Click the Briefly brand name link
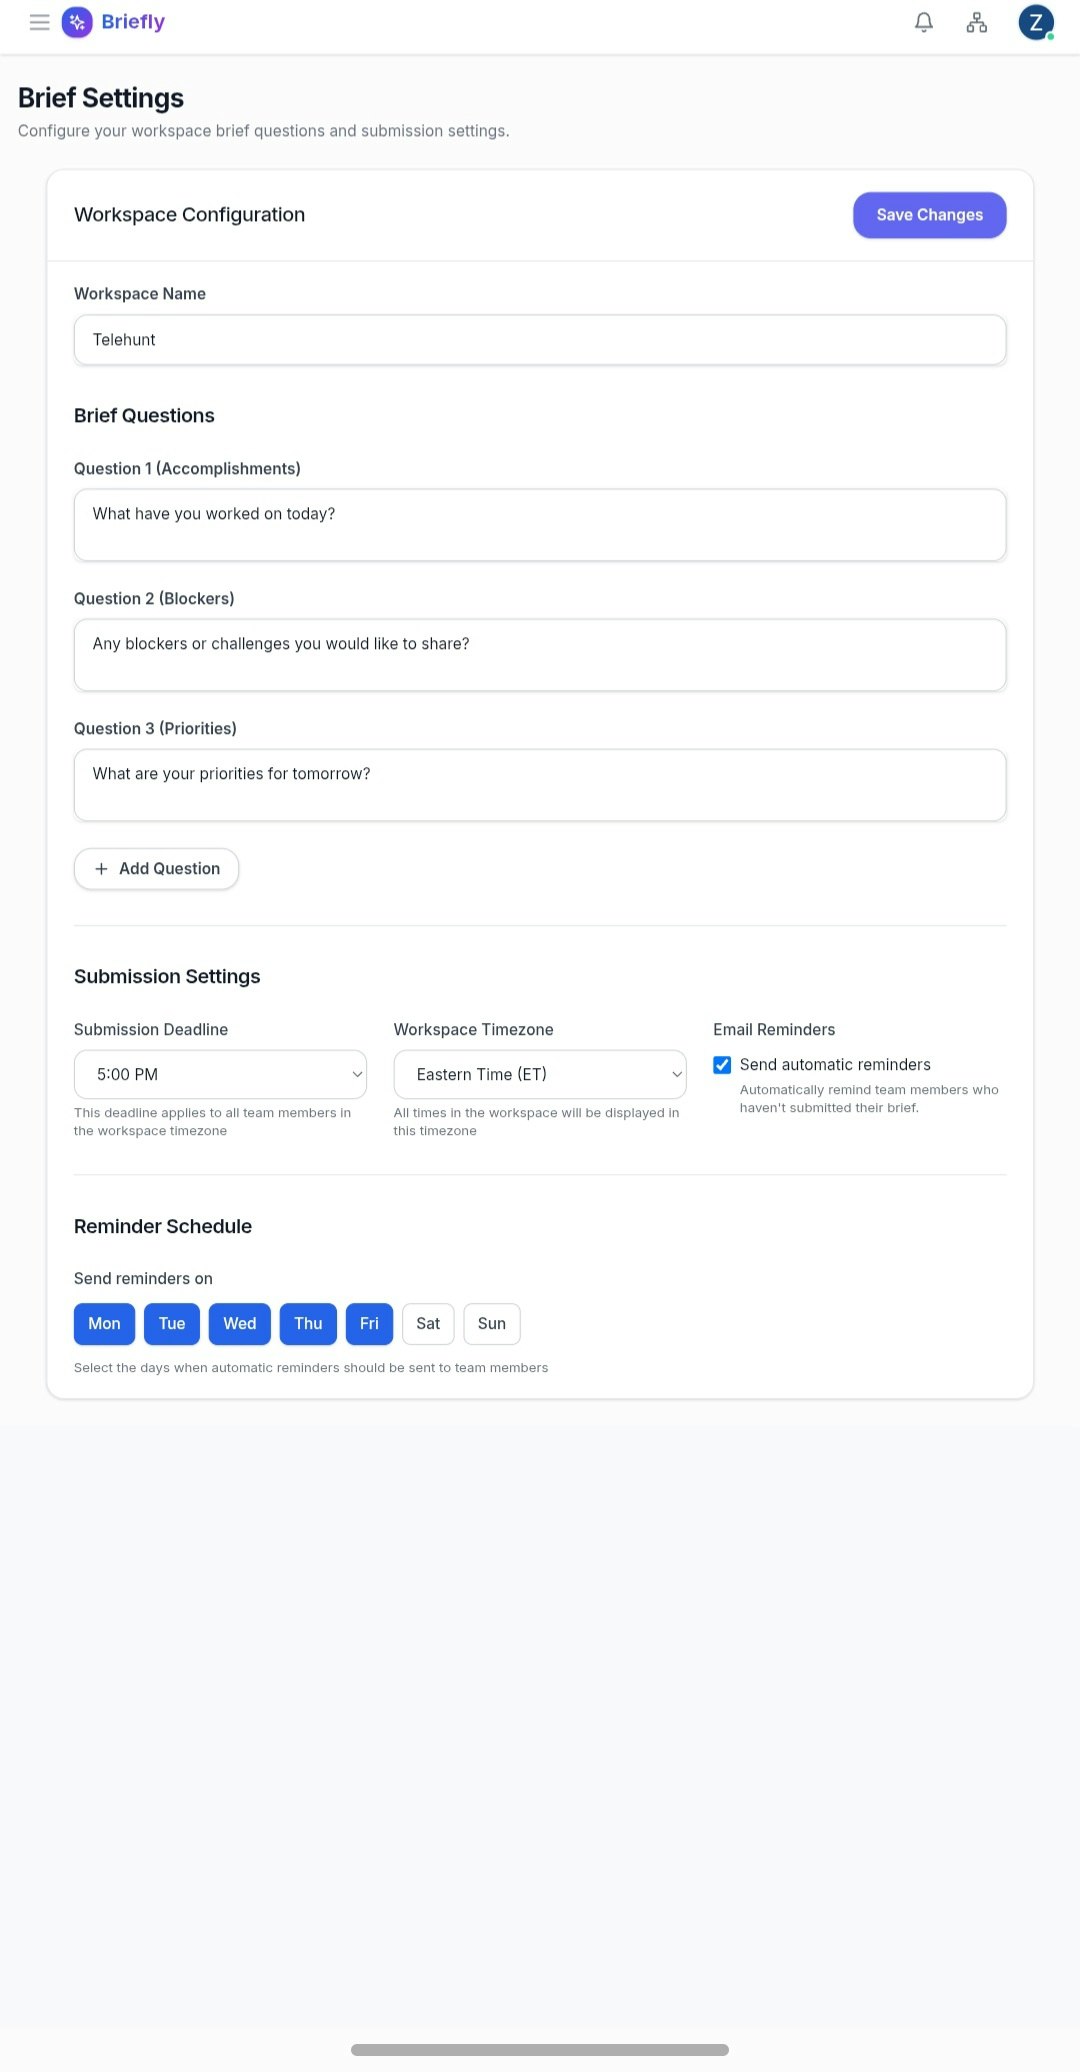 click(133, 22)
